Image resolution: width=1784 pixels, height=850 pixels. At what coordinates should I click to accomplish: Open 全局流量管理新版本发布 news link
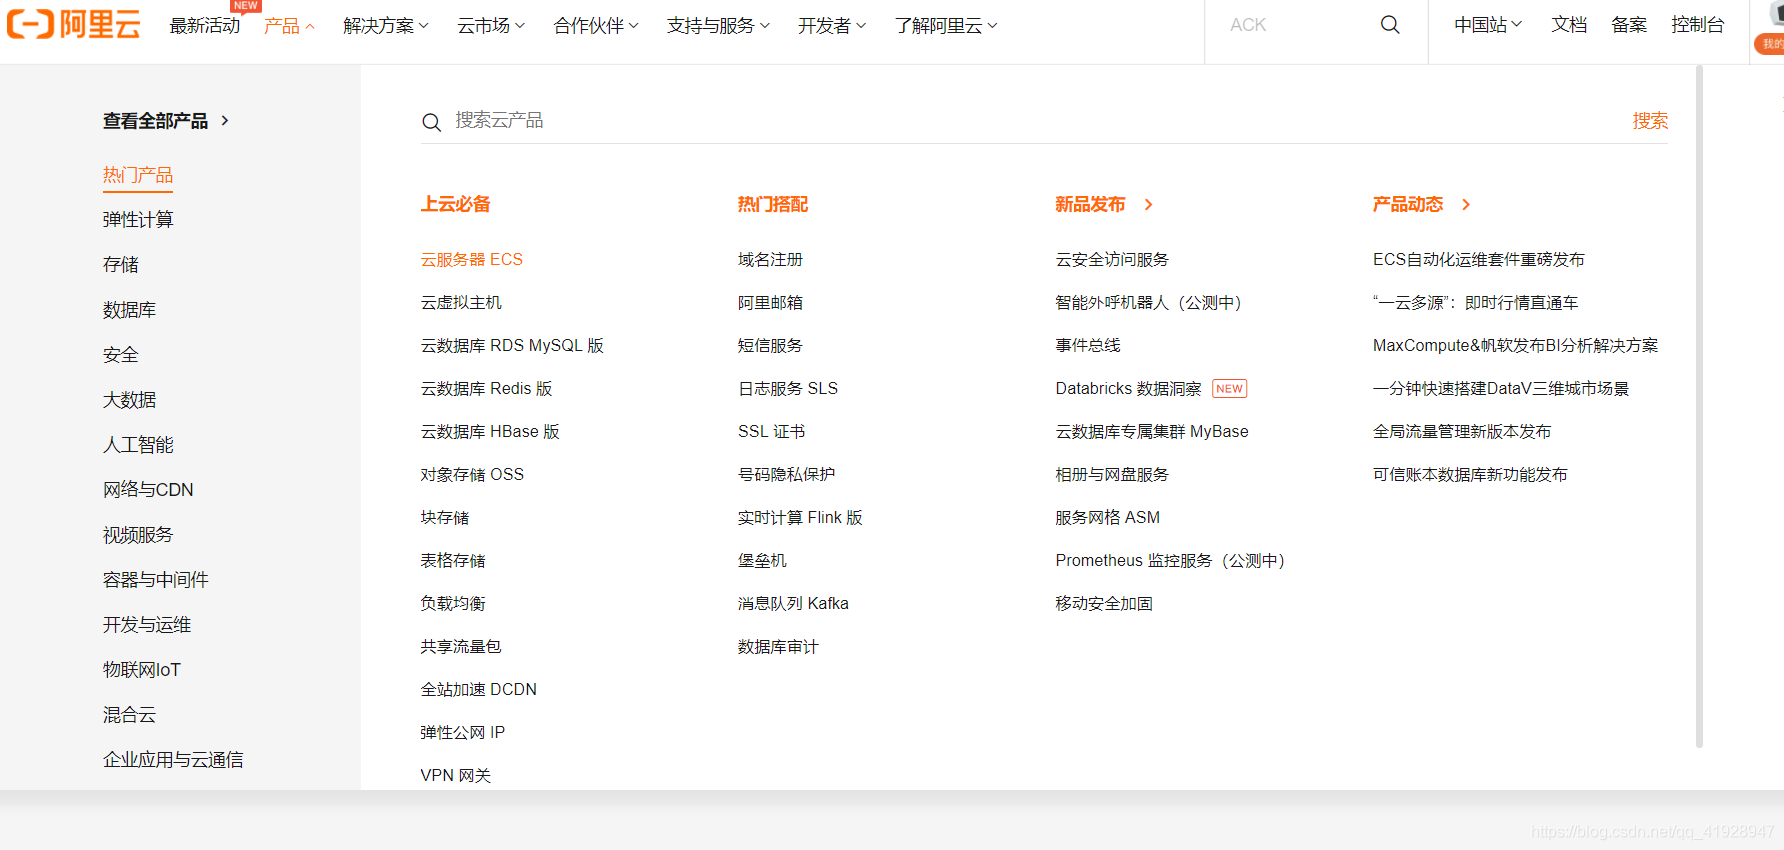coord(1462,432)
